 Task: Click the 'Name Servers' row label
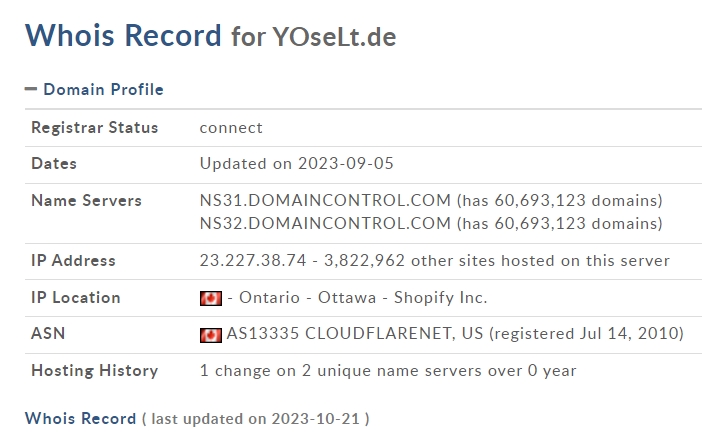(86, 201)
